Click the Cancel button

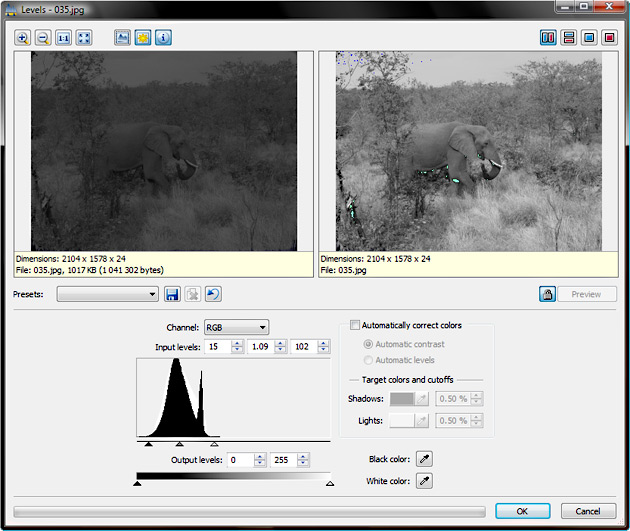pos(588,511)
